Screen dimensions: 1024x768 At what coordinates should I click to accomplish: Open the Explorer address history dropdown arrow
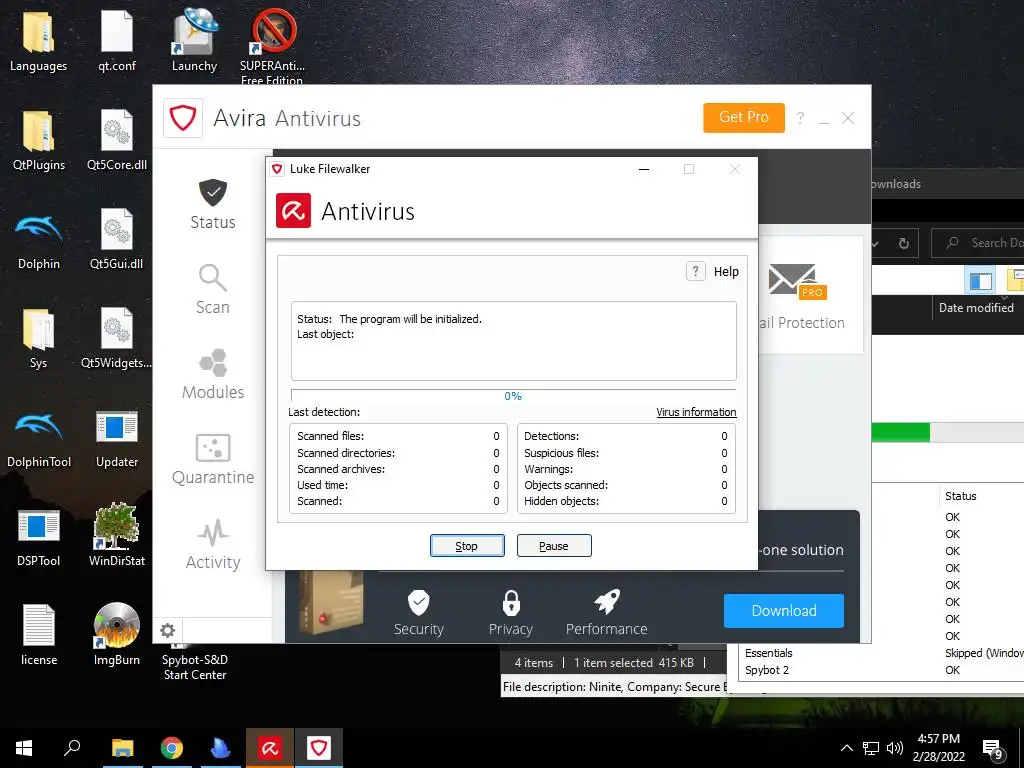875,244
